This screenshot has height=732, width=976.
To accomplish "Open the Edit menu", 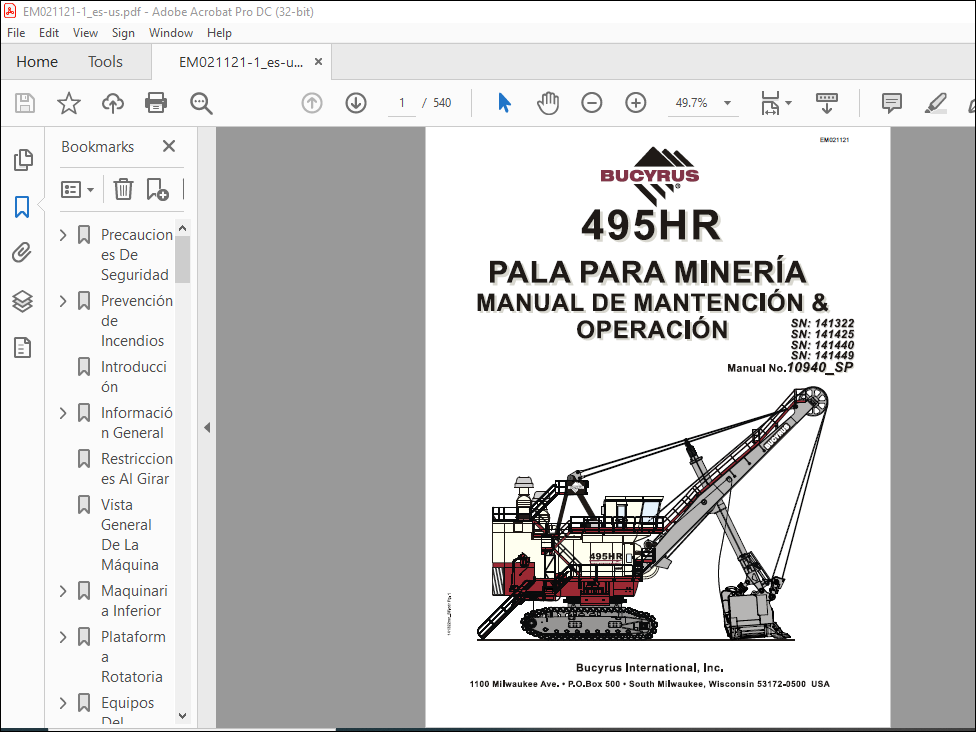I will click(49, 33).
